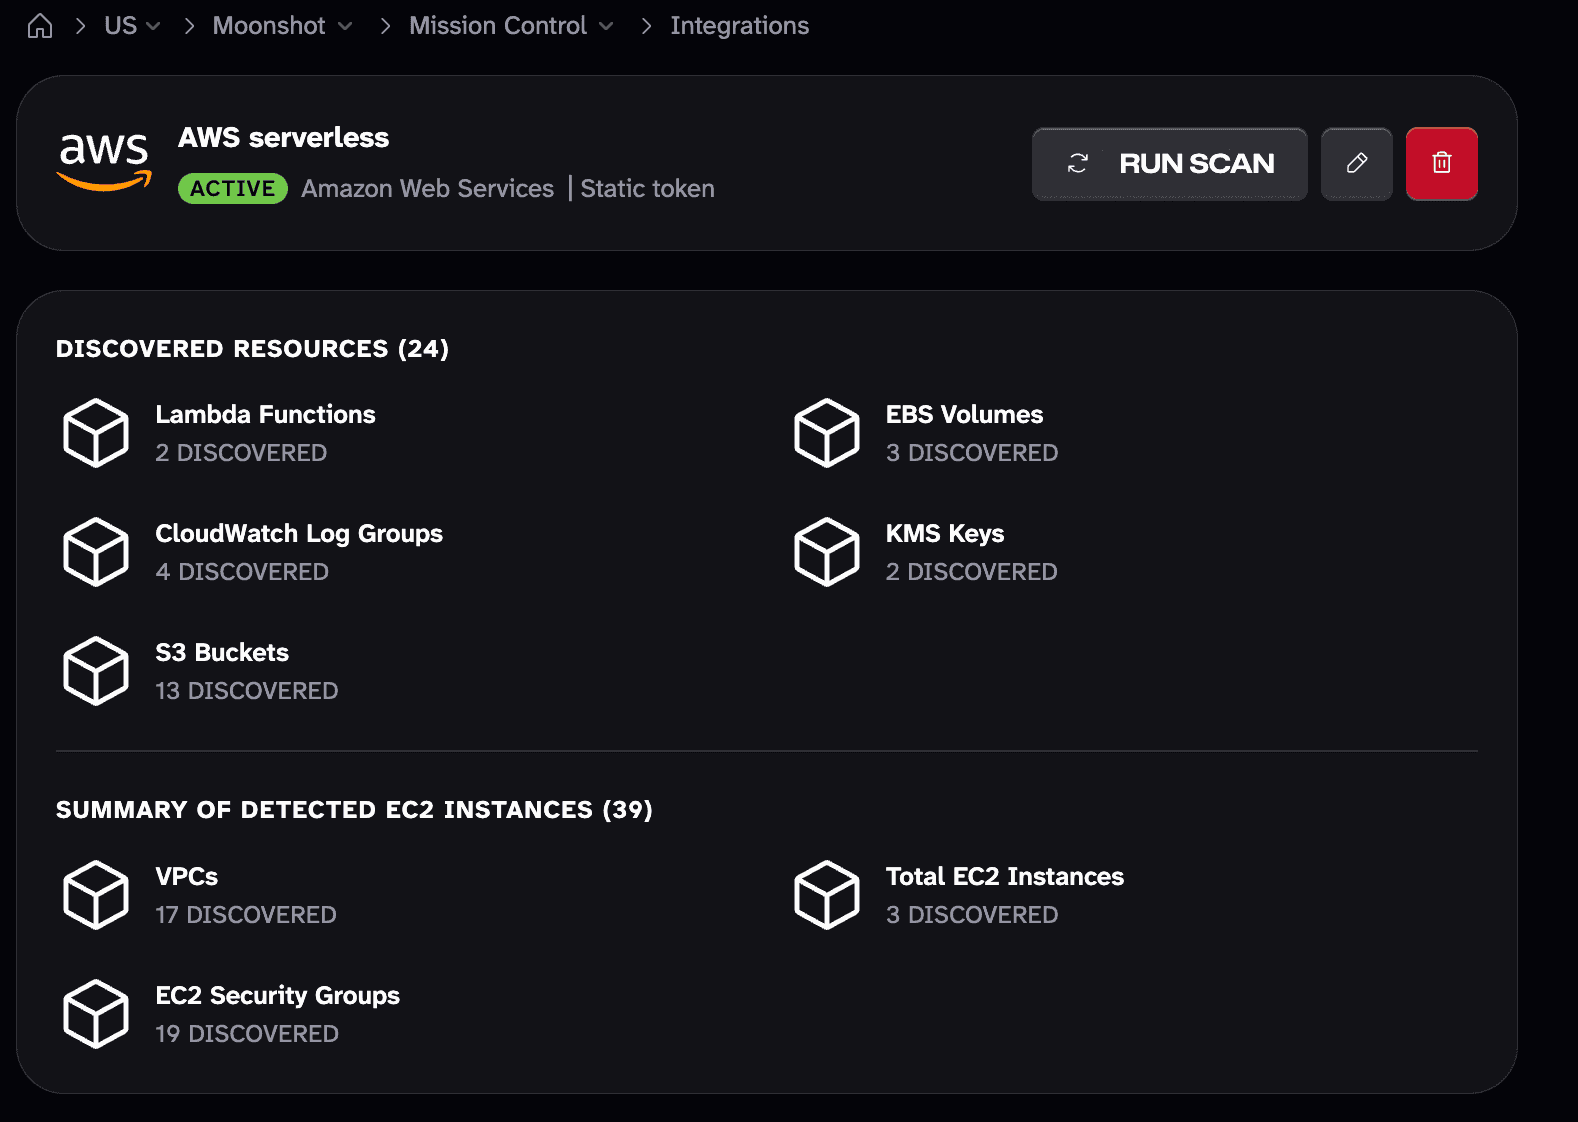Open the EBS Volumes resource label
This screenshot has height=1122, width=1578.
(x=964, y=414)
